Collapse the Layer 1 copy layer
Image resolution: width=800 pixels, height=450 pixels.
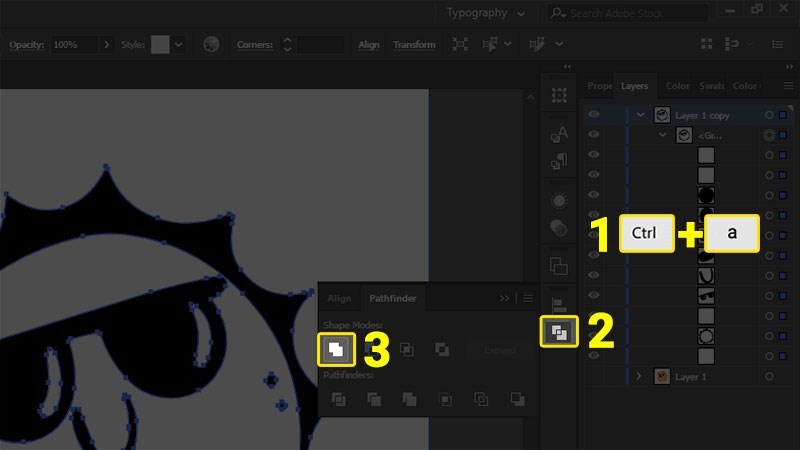click(641, 115)
